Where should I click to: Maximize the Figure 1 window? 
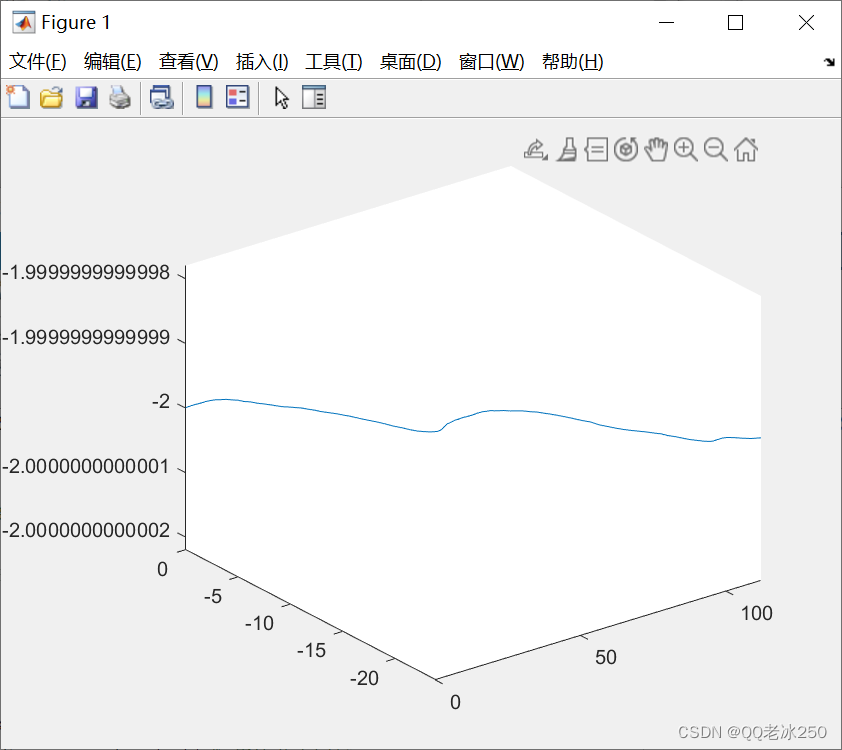click(x=736, y=23)
